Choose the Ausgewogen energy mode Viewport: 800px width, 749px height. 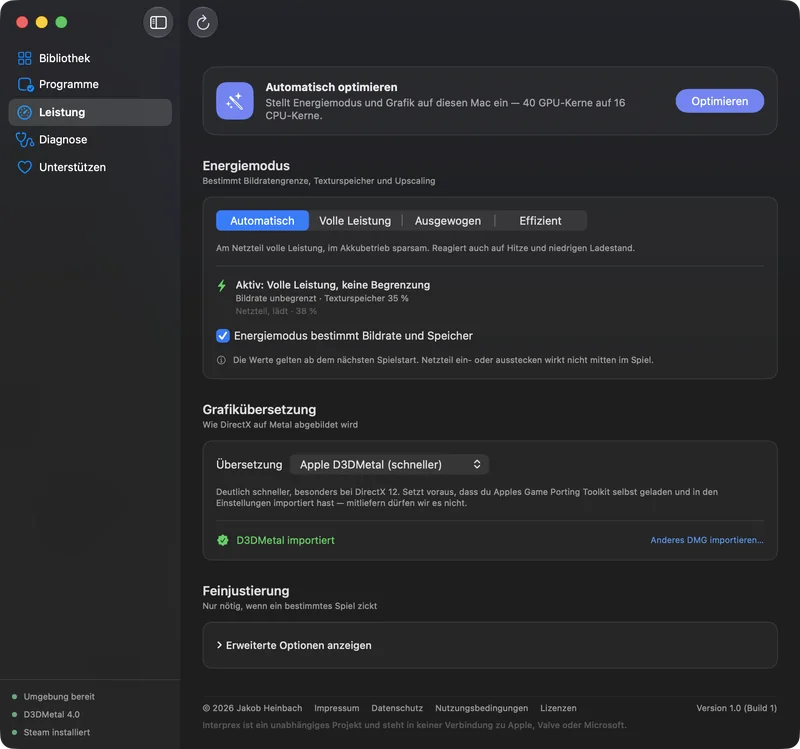(x=448, y=221)
